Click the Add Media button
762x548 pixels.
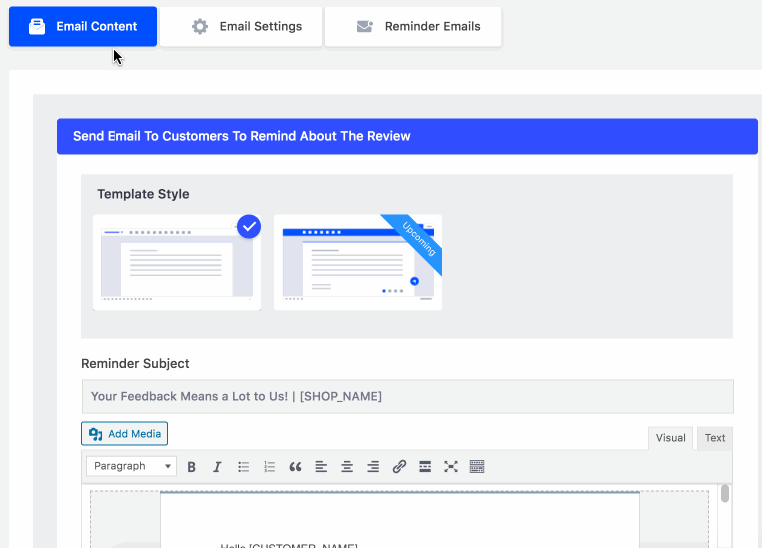[125, 434]
